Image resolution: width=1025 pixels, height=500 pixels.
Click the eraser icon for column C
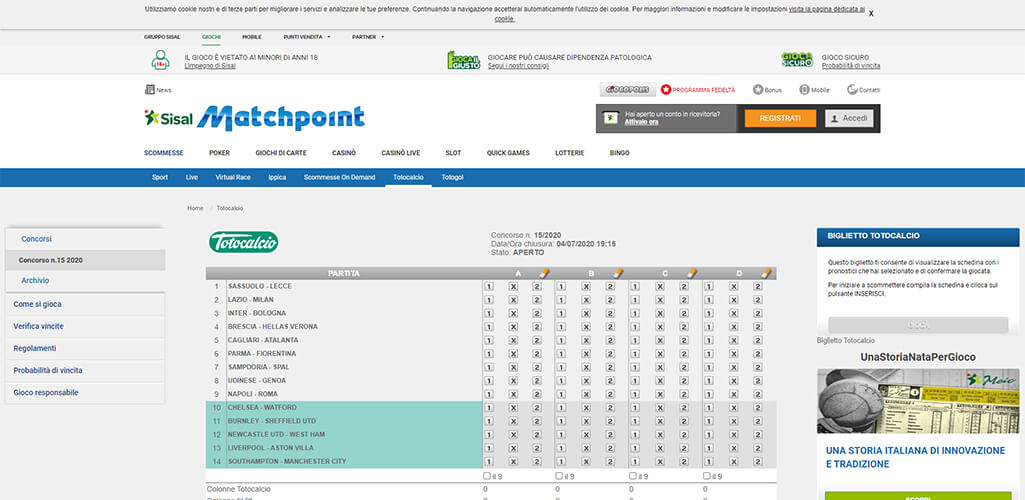click(x=692, y=273)
